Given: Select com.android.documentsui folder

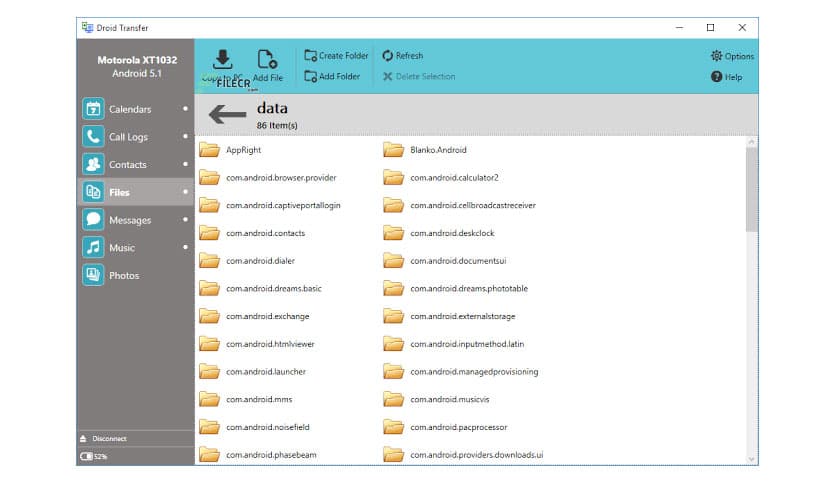Looking at the screenshot, I should (x=445, y=261).
